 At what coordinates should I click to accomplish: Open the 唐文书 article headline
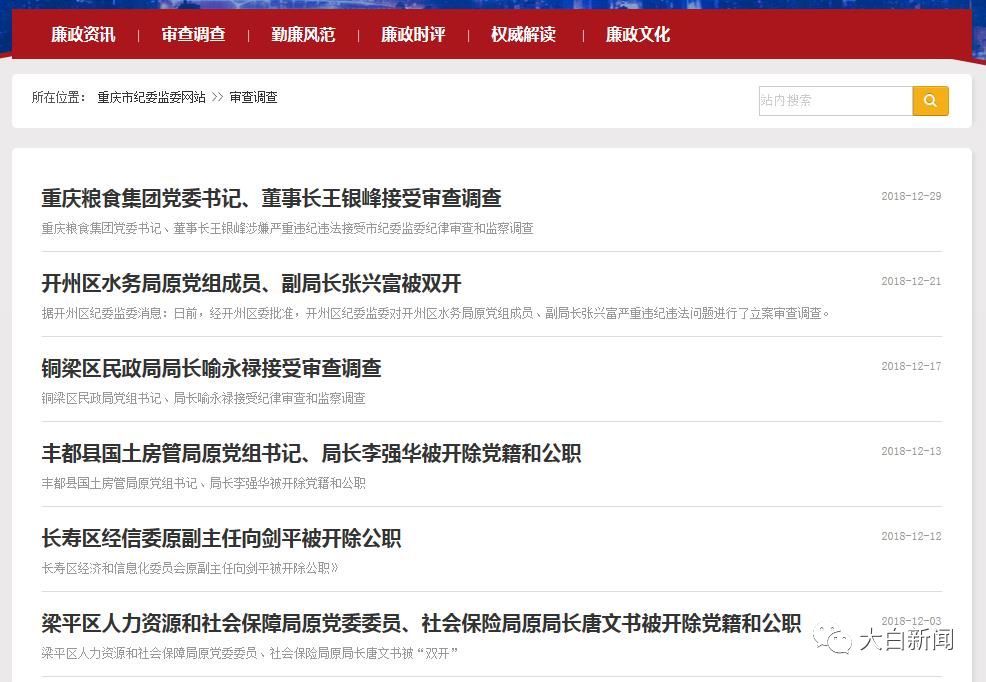tap(420, 622)
